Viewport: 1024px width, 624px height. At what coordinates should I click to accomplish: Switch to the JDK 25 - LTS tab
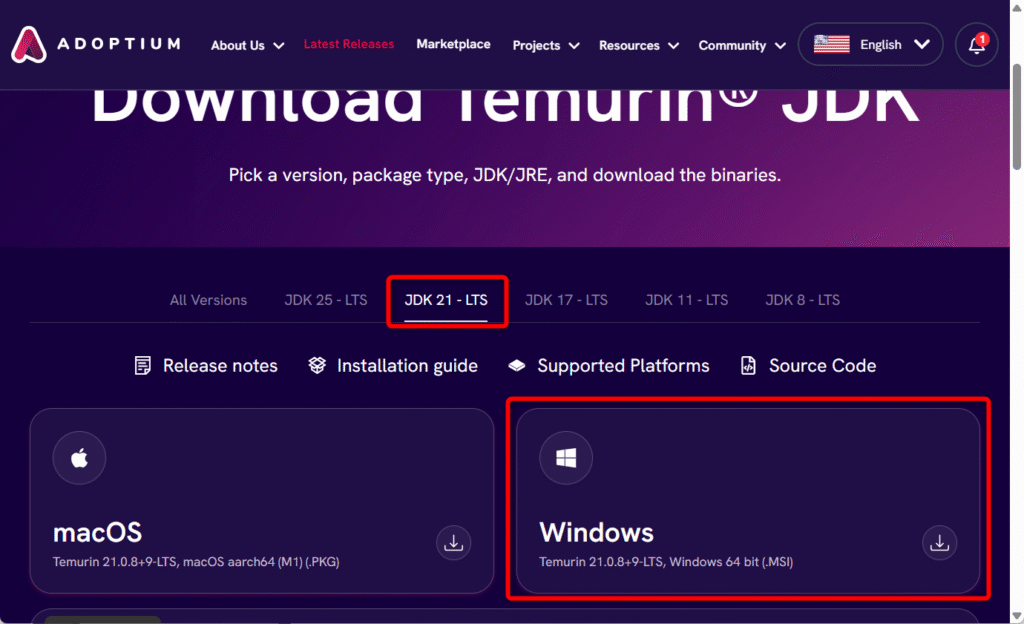click(325, 300)
